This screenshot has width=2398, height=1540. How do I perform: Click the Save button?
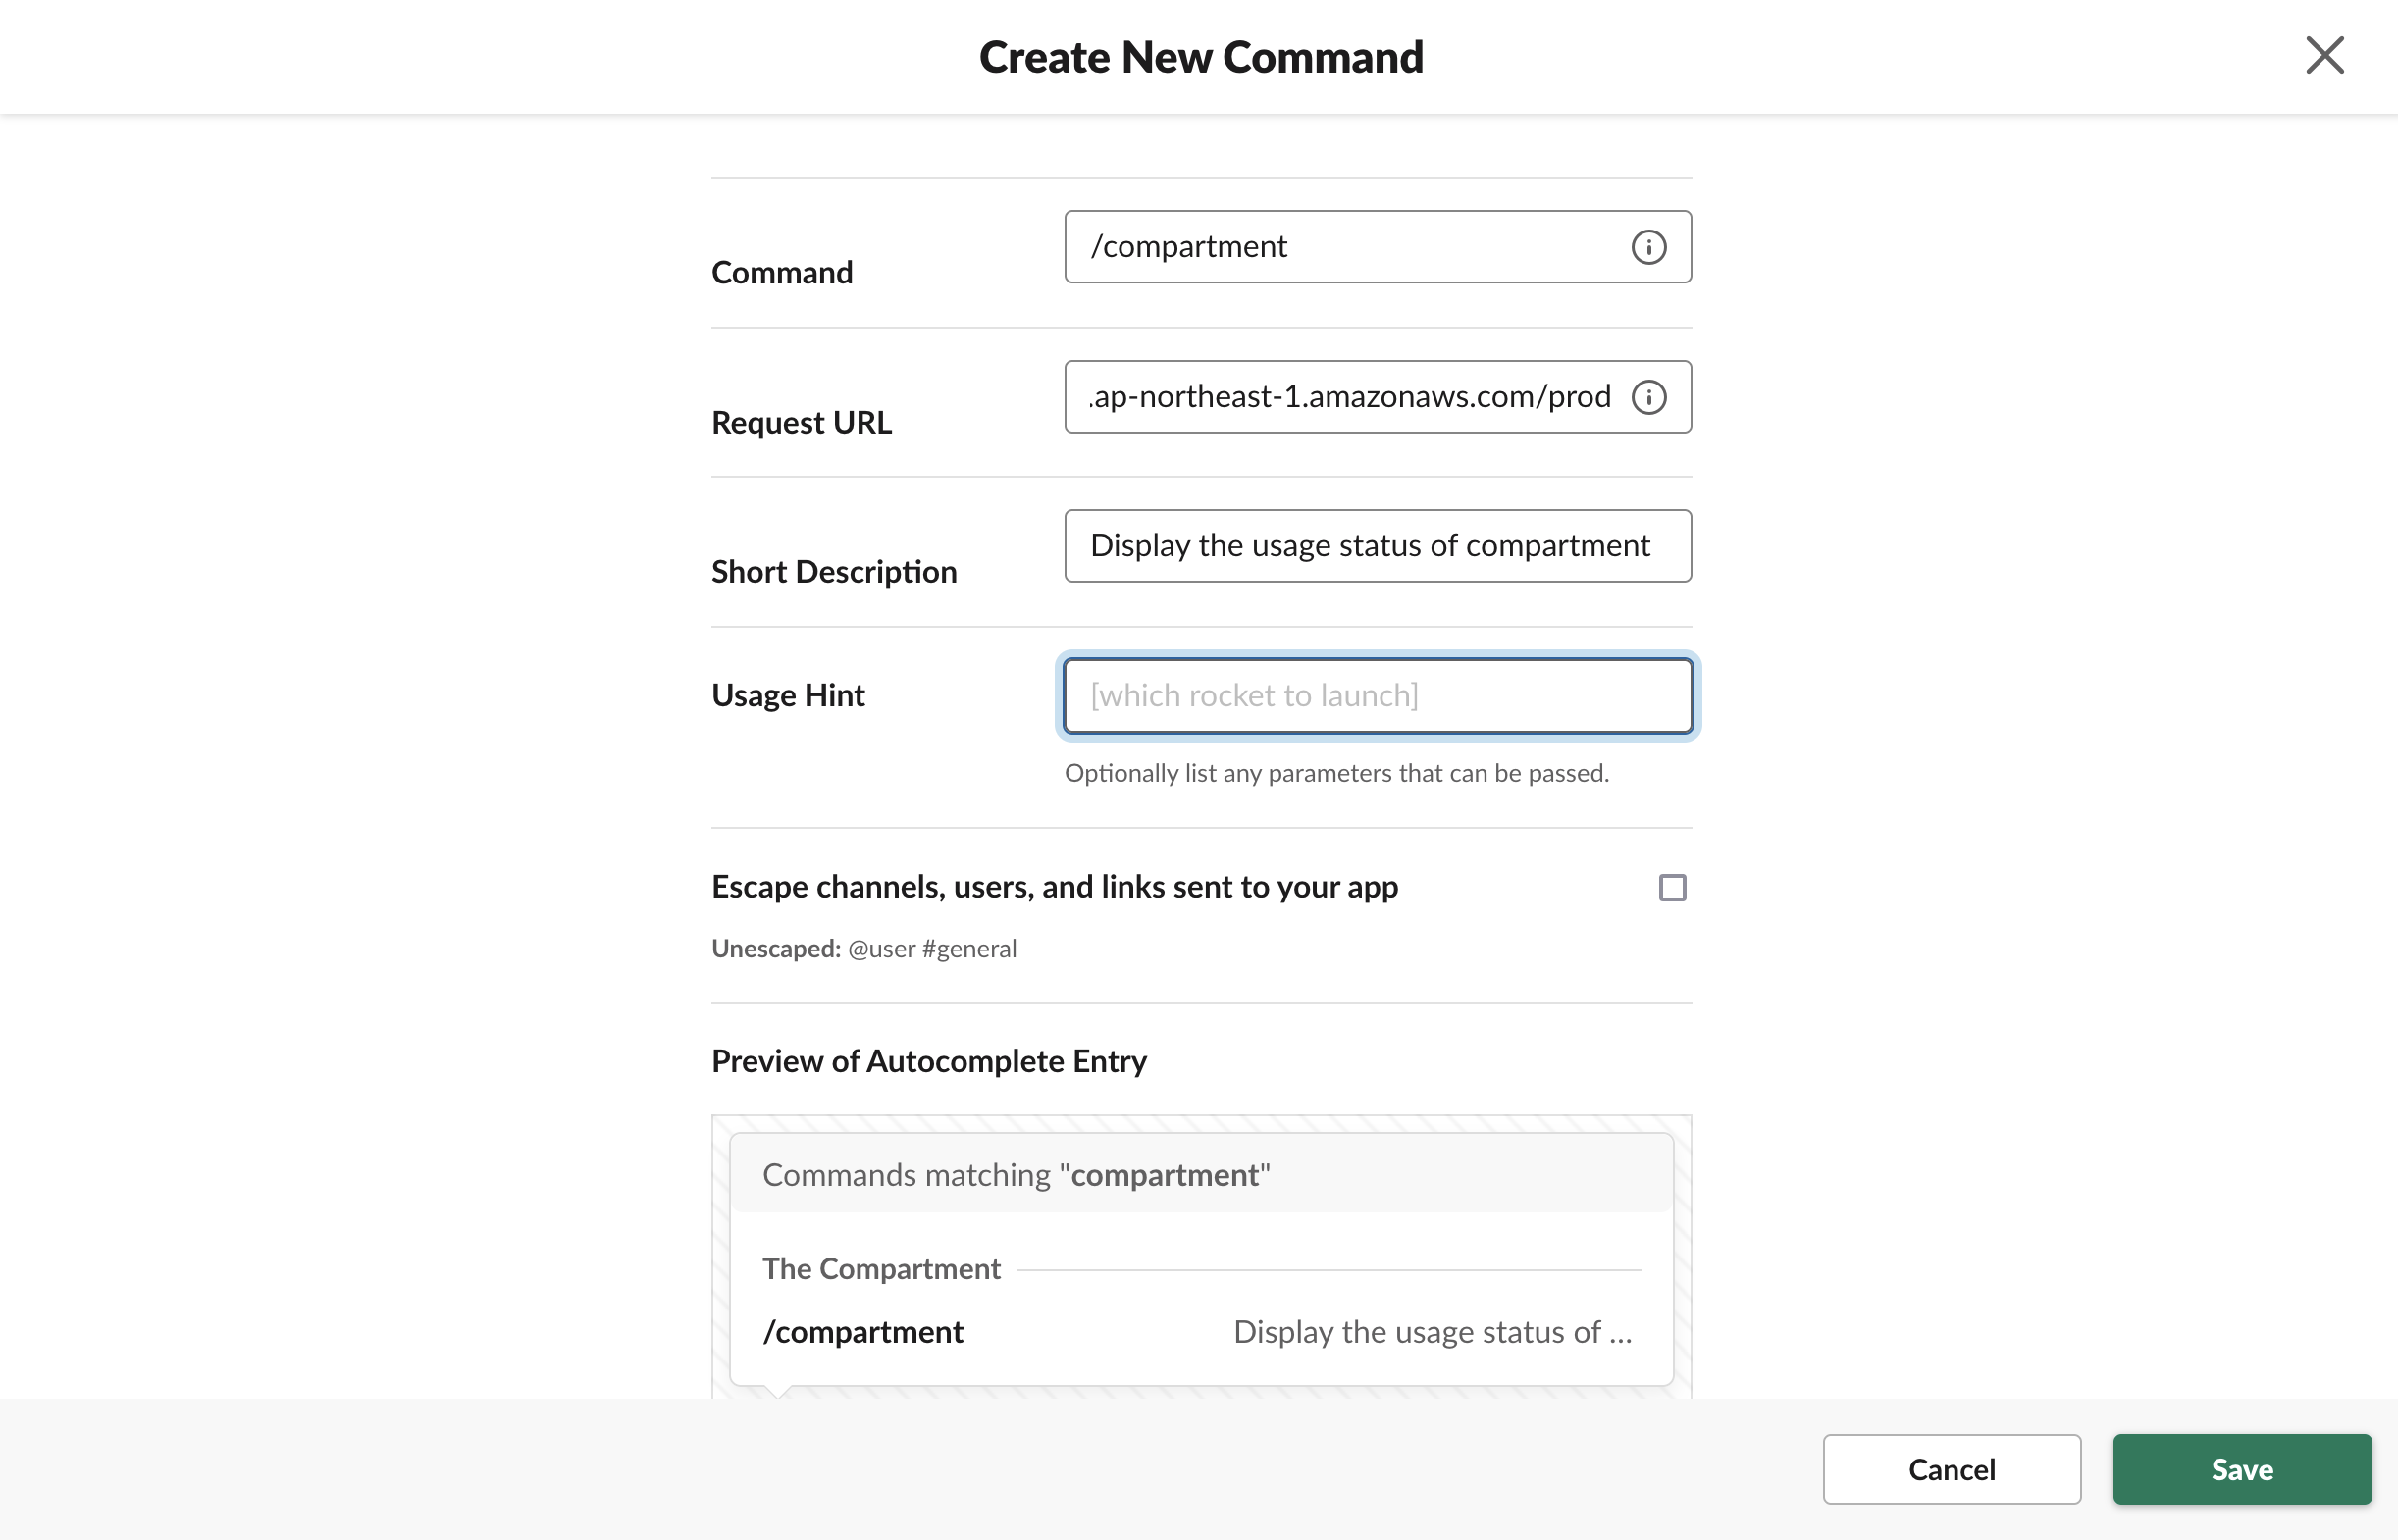[2242, 1469]
